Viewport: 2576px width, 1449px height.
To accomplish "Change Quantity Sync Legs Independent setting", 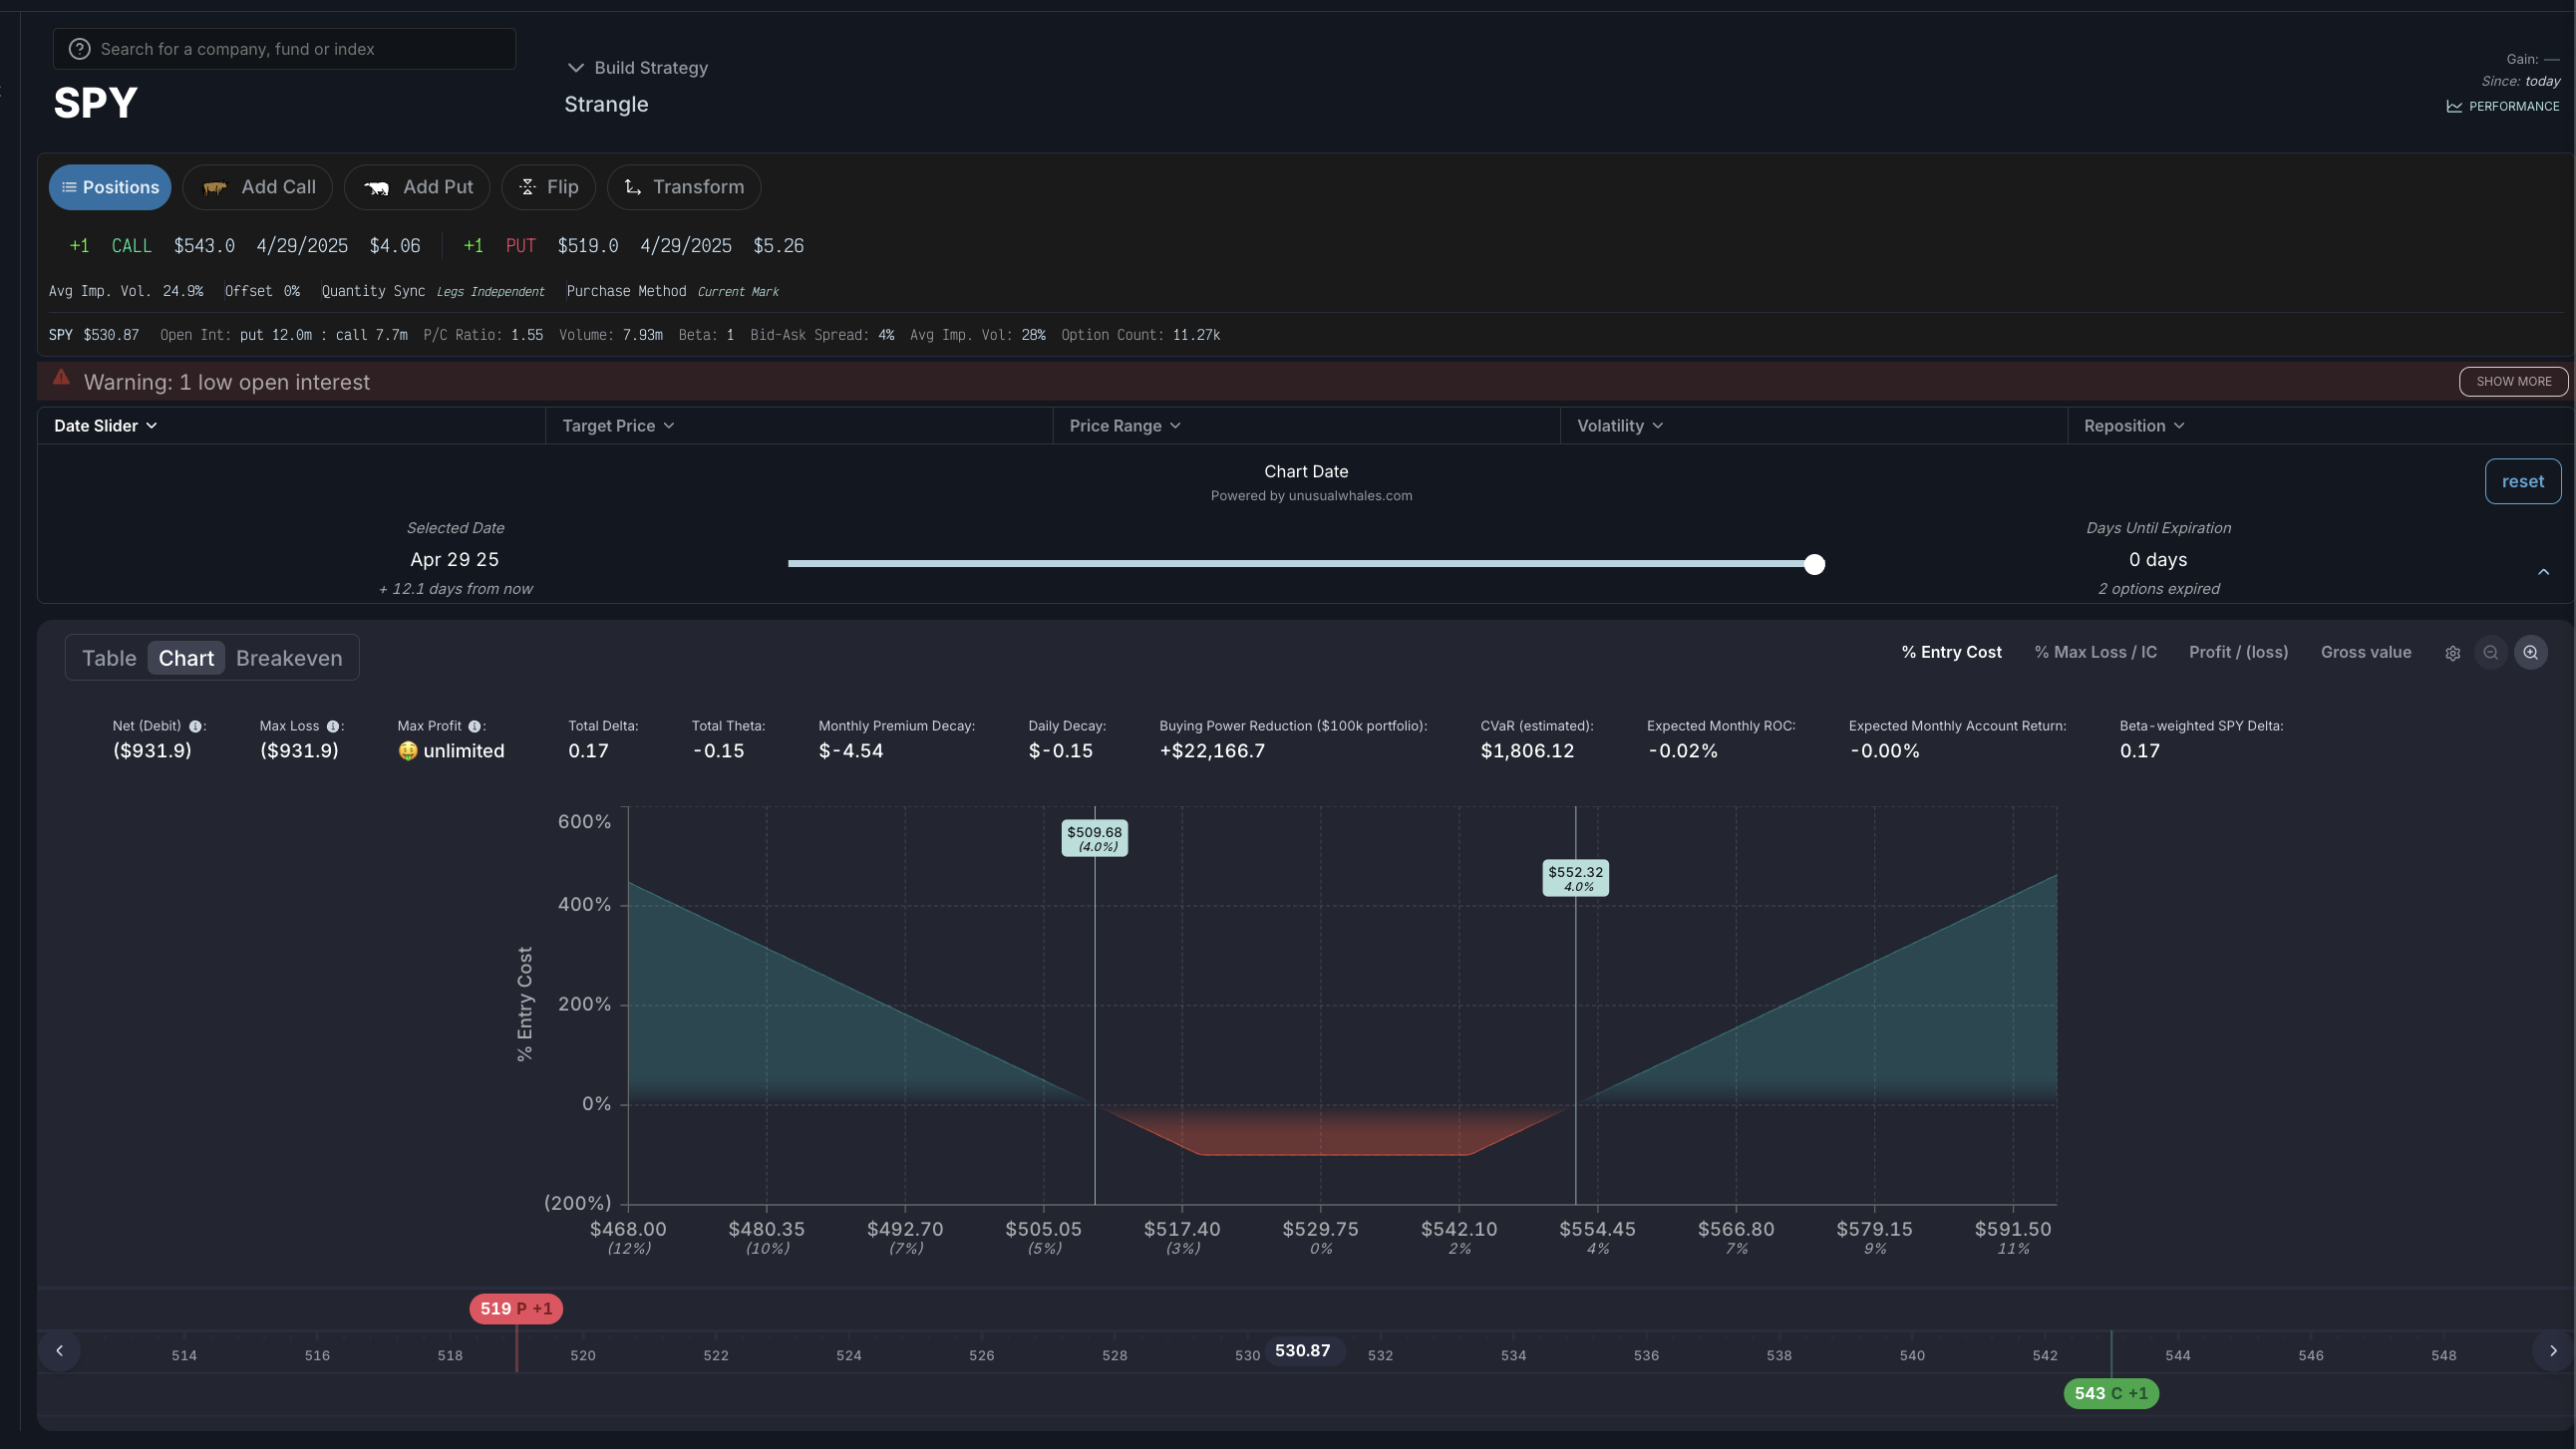I will click(x=491, y=292).
